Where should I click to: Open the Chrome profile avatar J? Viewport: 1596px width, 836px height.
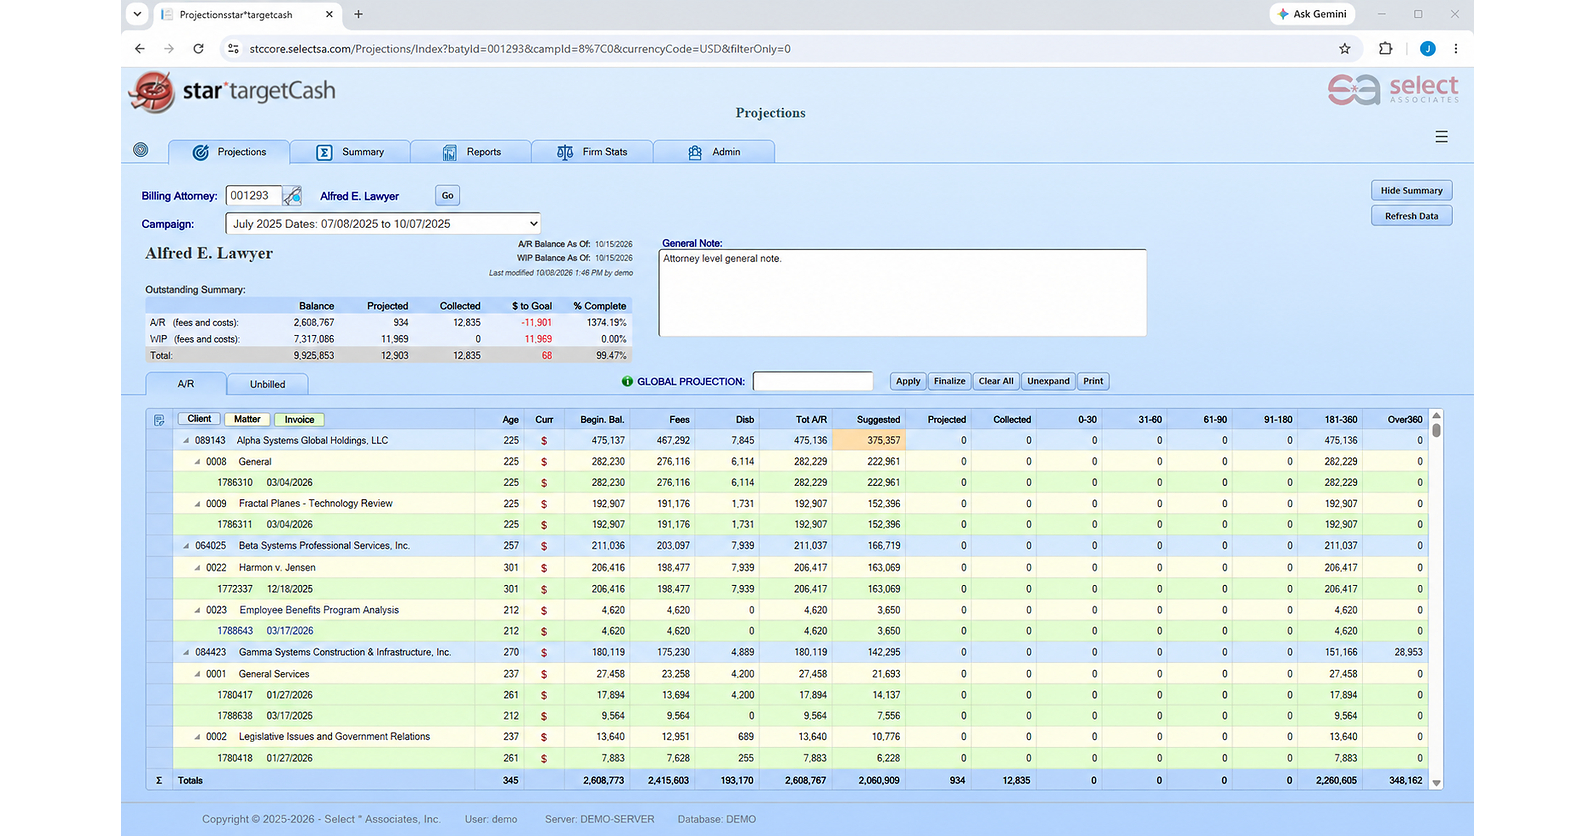click(x=1427, y=48)
